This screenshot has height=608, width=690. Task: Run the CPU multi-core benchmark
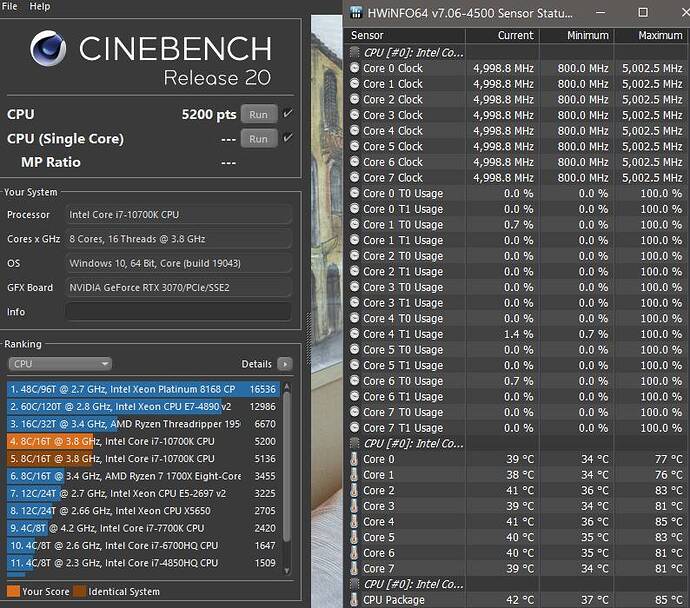click(x=259, y=114)
